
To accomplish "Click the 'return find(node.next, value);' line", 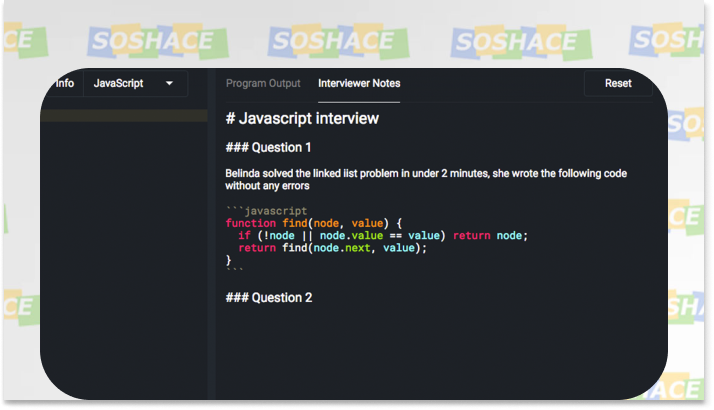I will 332,248.
